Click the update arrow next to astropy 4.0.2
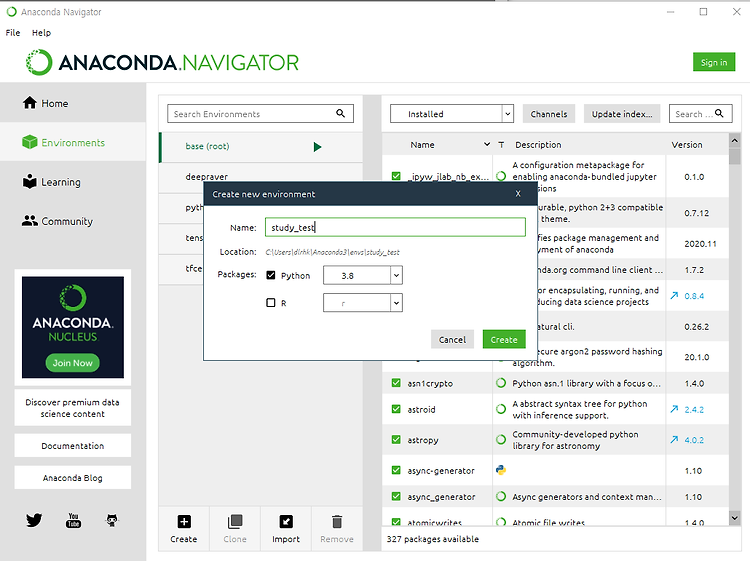This screenshot has height=561, width=750. (x=674, y=440)
